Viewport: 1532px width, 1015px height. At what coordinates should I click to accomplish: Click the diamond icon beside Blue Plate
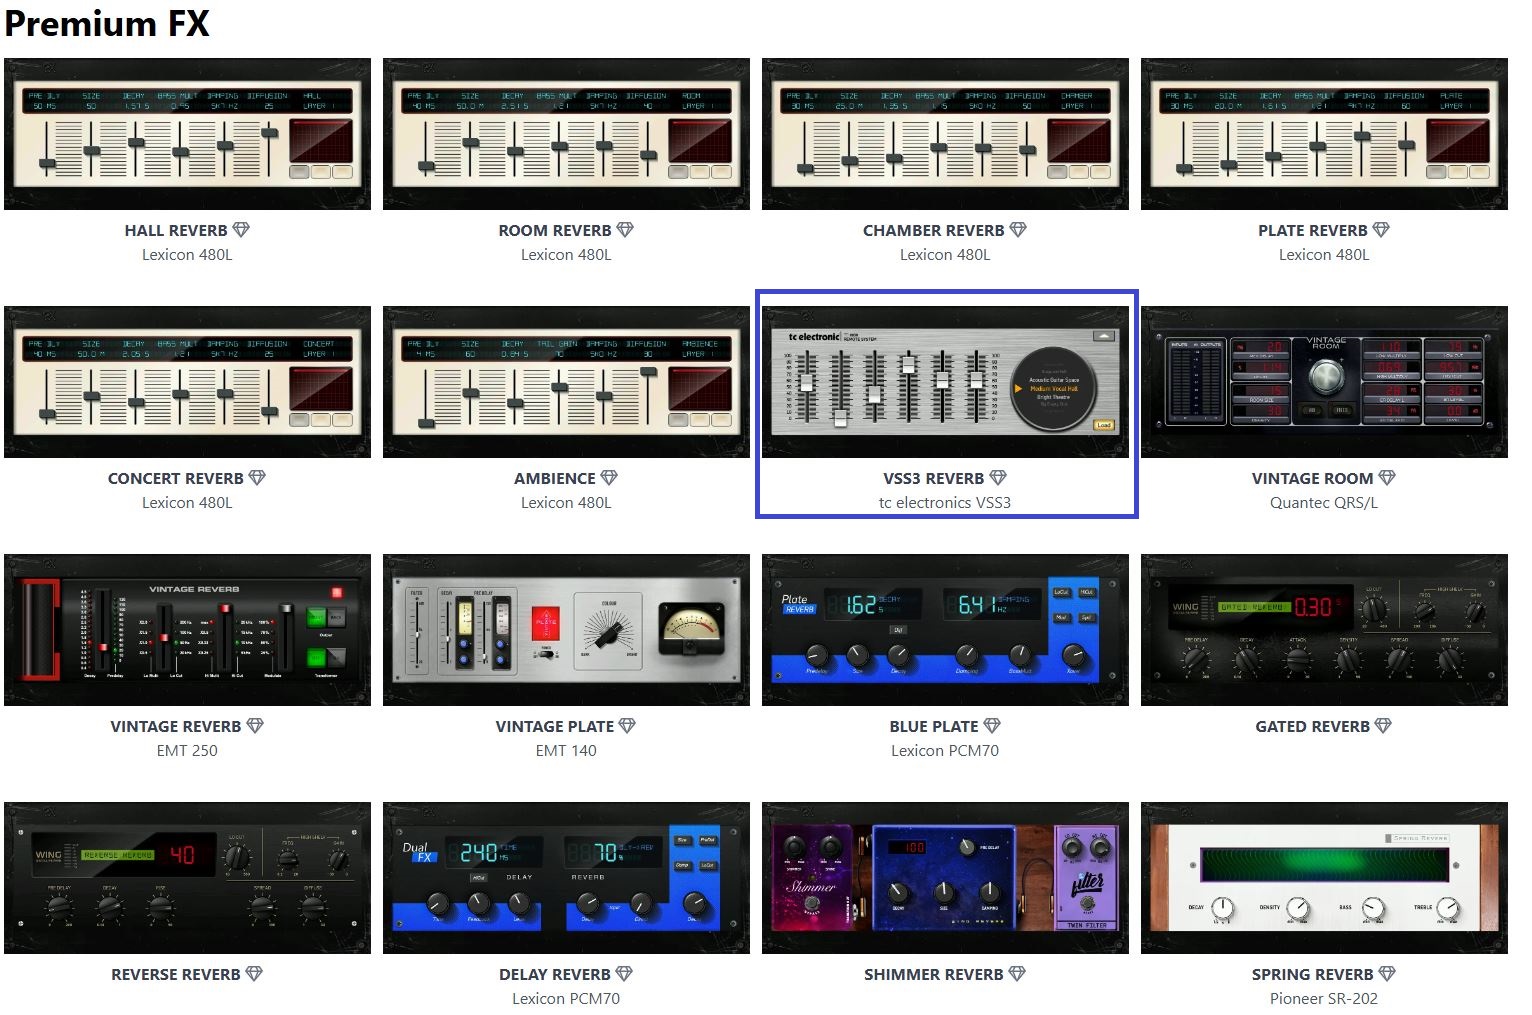click(992, 726)
